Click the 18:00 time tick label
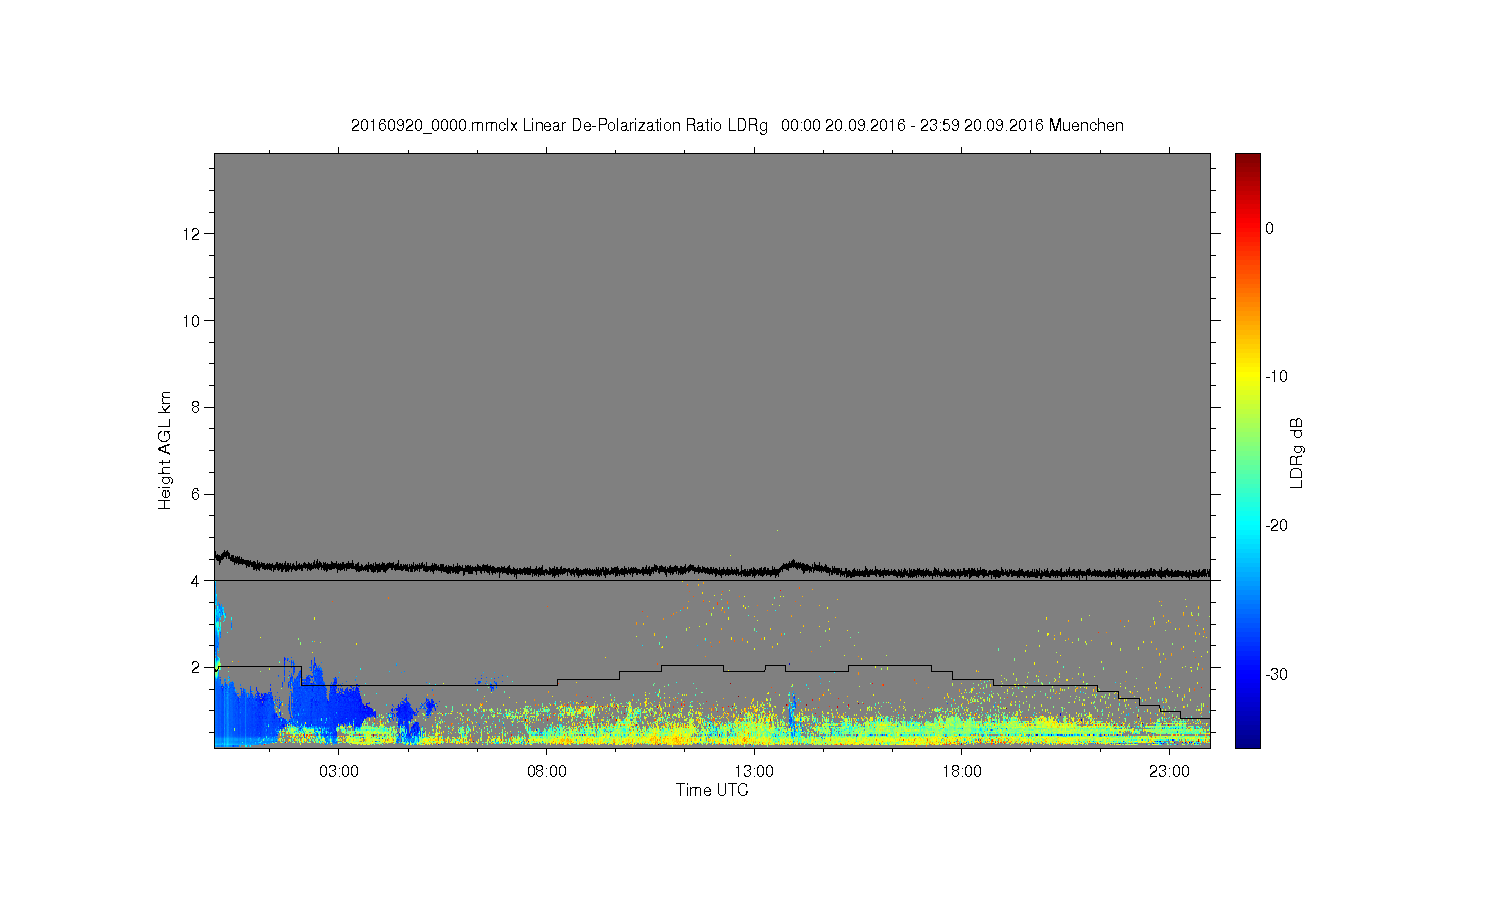The image size is (1500, 900). click(x=962, y=772)
